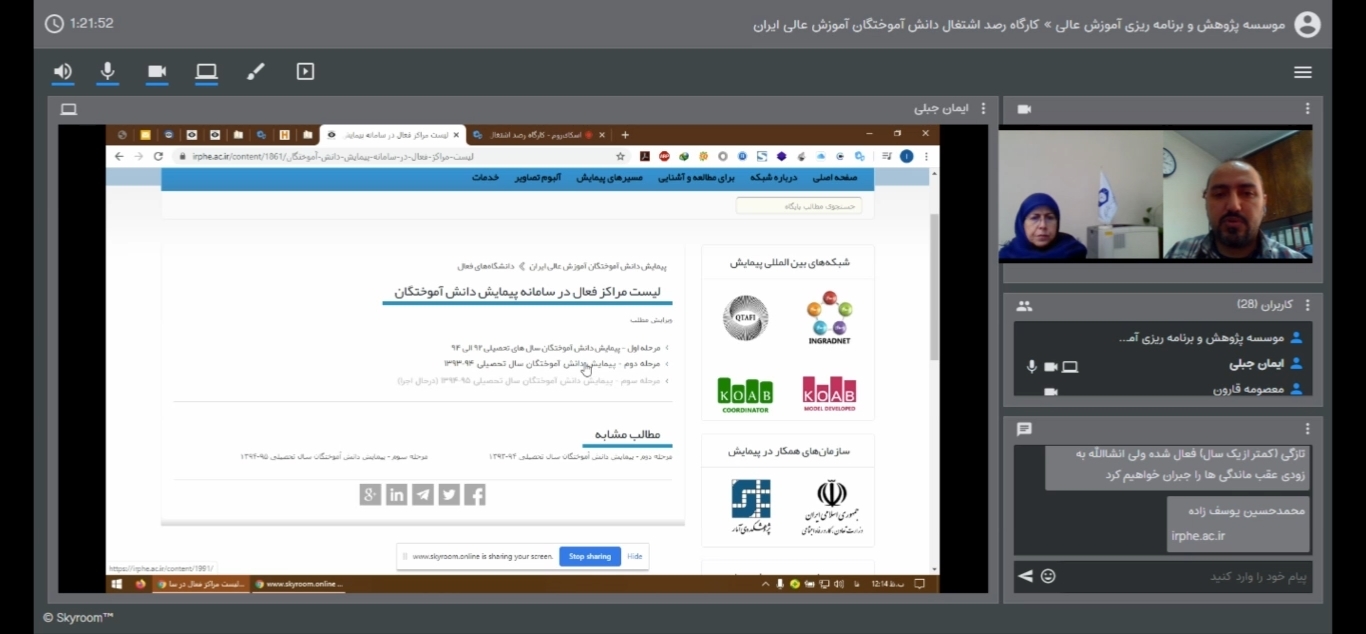1366x634 pixels.
Task: Click the laptop icon in screen-share panel header
Action: point(69,108)
